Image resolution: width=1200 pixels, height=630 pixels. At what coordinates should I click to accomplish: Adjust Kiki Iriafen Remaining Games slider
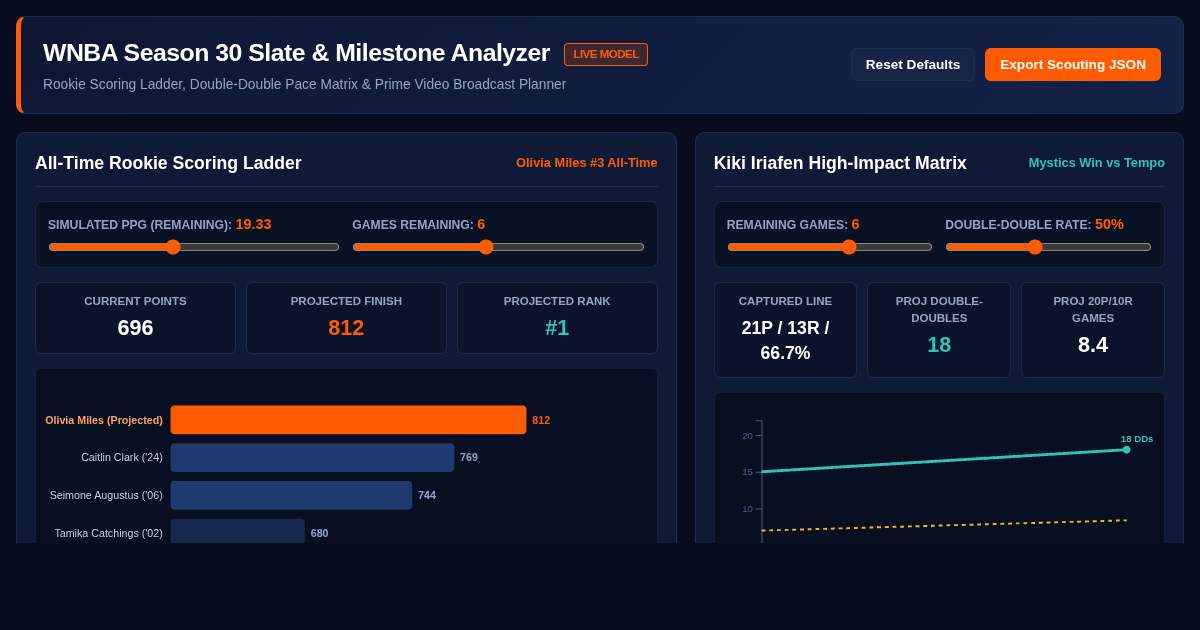pos(829,247)
